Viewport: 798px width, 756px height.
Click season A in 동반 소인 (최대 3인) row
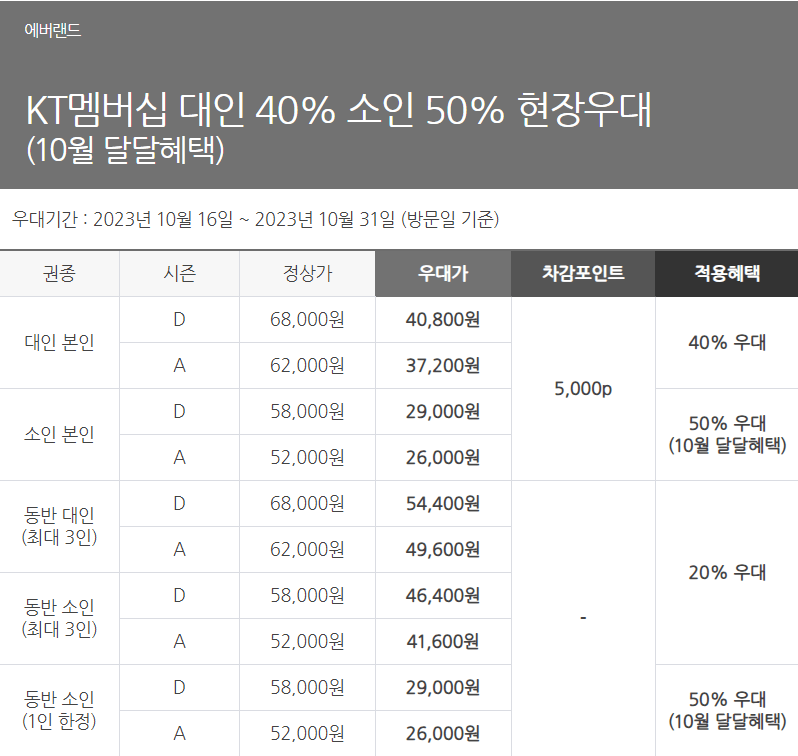179,641
